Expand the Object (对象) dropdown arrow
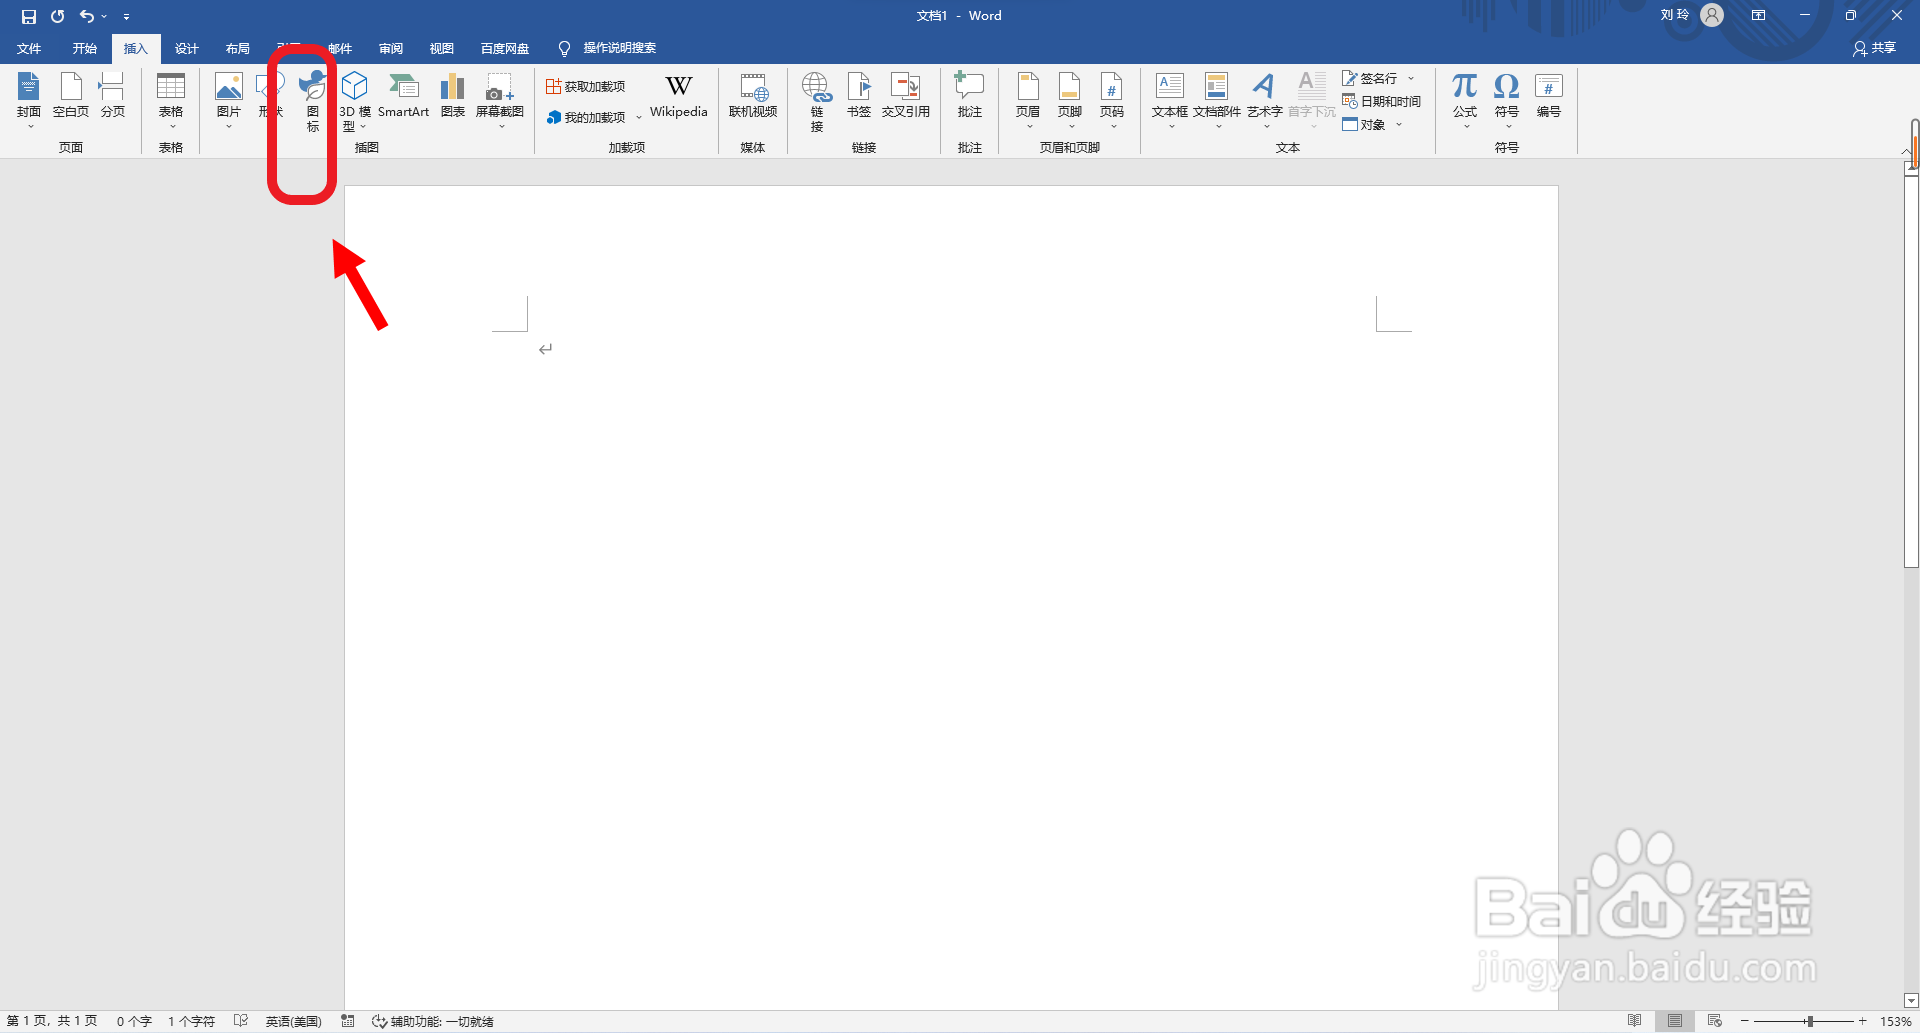The width and height of the screenshot is (1920, 1033). pos(1399,124)
